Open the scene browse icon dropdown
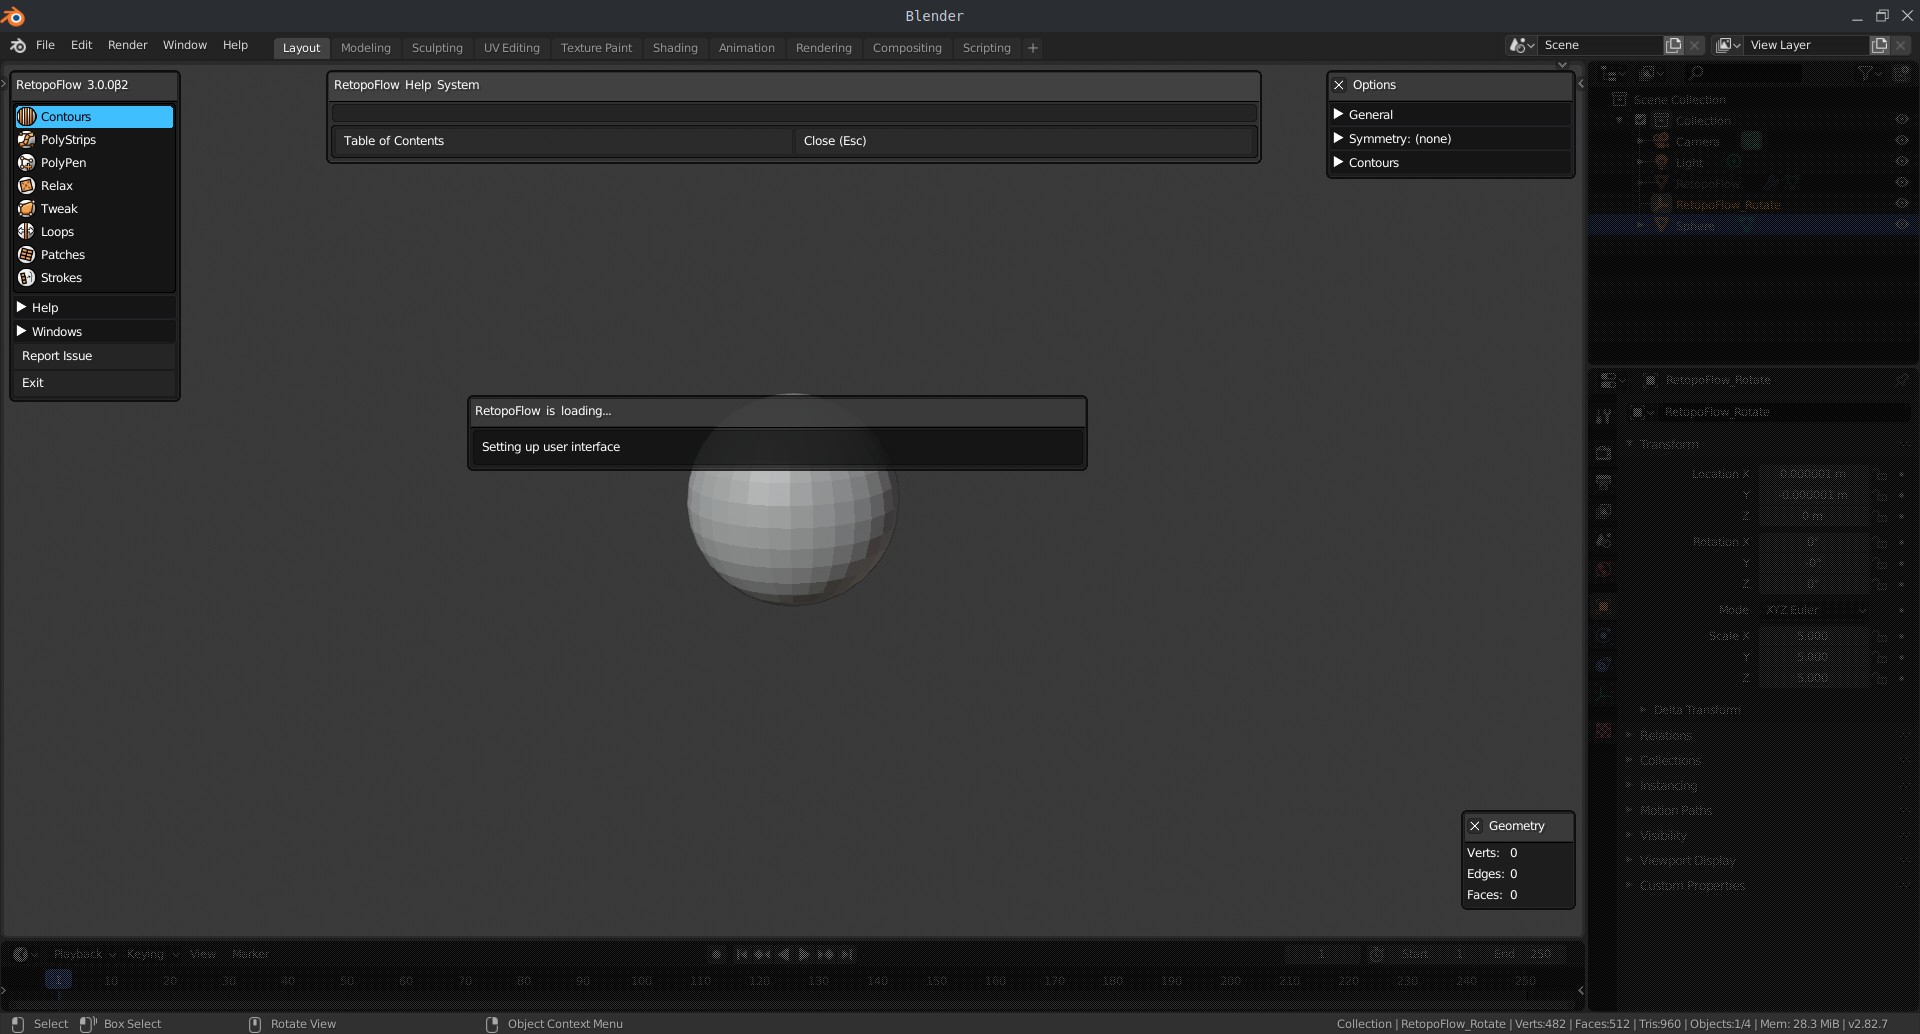 coord(1522,45)
